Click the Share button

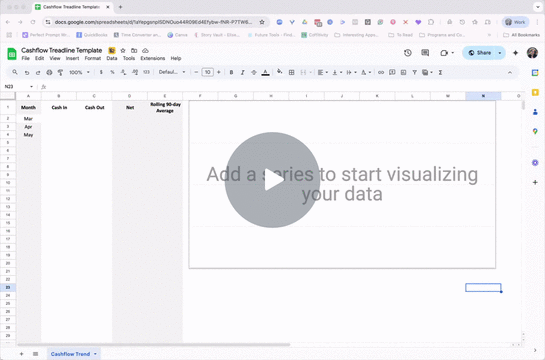click(x=480, y=53)
